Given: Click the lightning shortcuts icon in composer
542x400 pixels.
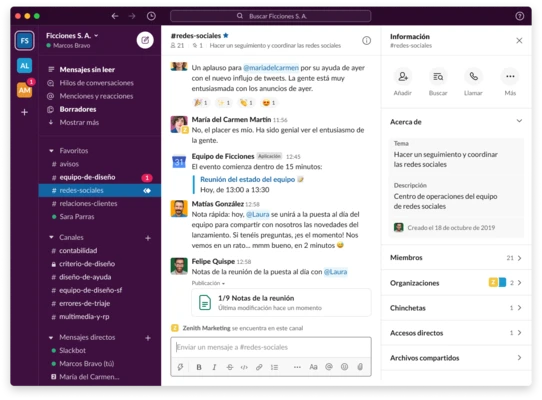Looking at the screenshot, I should pos(180,367).
